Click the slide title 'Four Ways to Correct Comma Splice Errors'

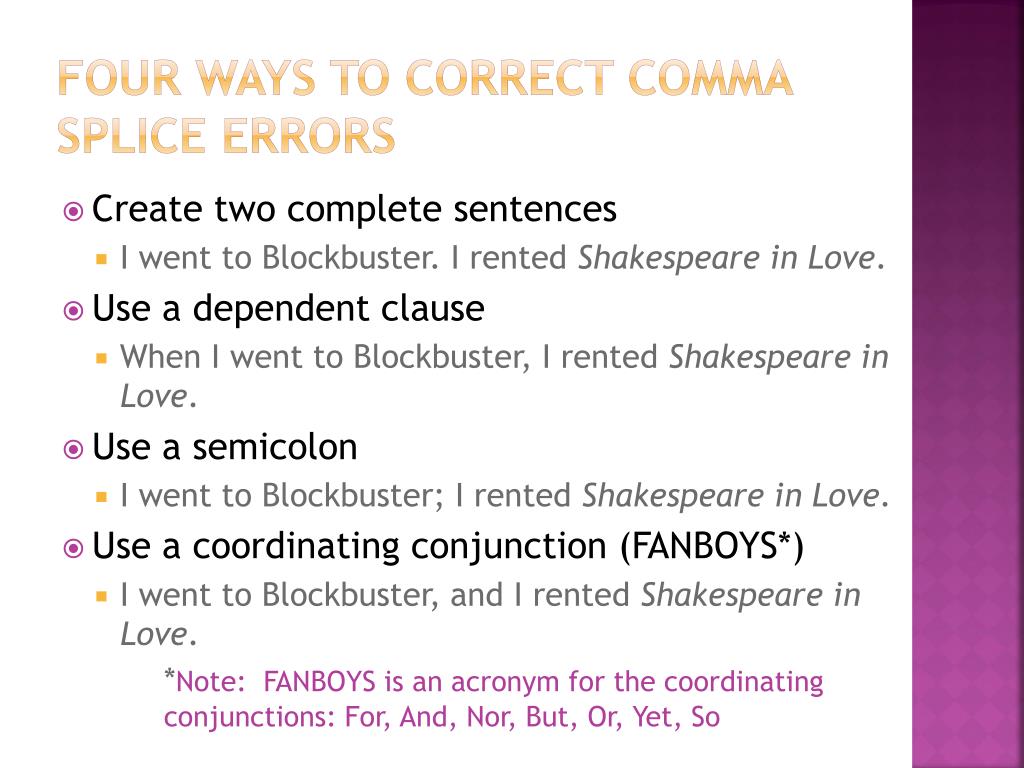tap(425, 107)
